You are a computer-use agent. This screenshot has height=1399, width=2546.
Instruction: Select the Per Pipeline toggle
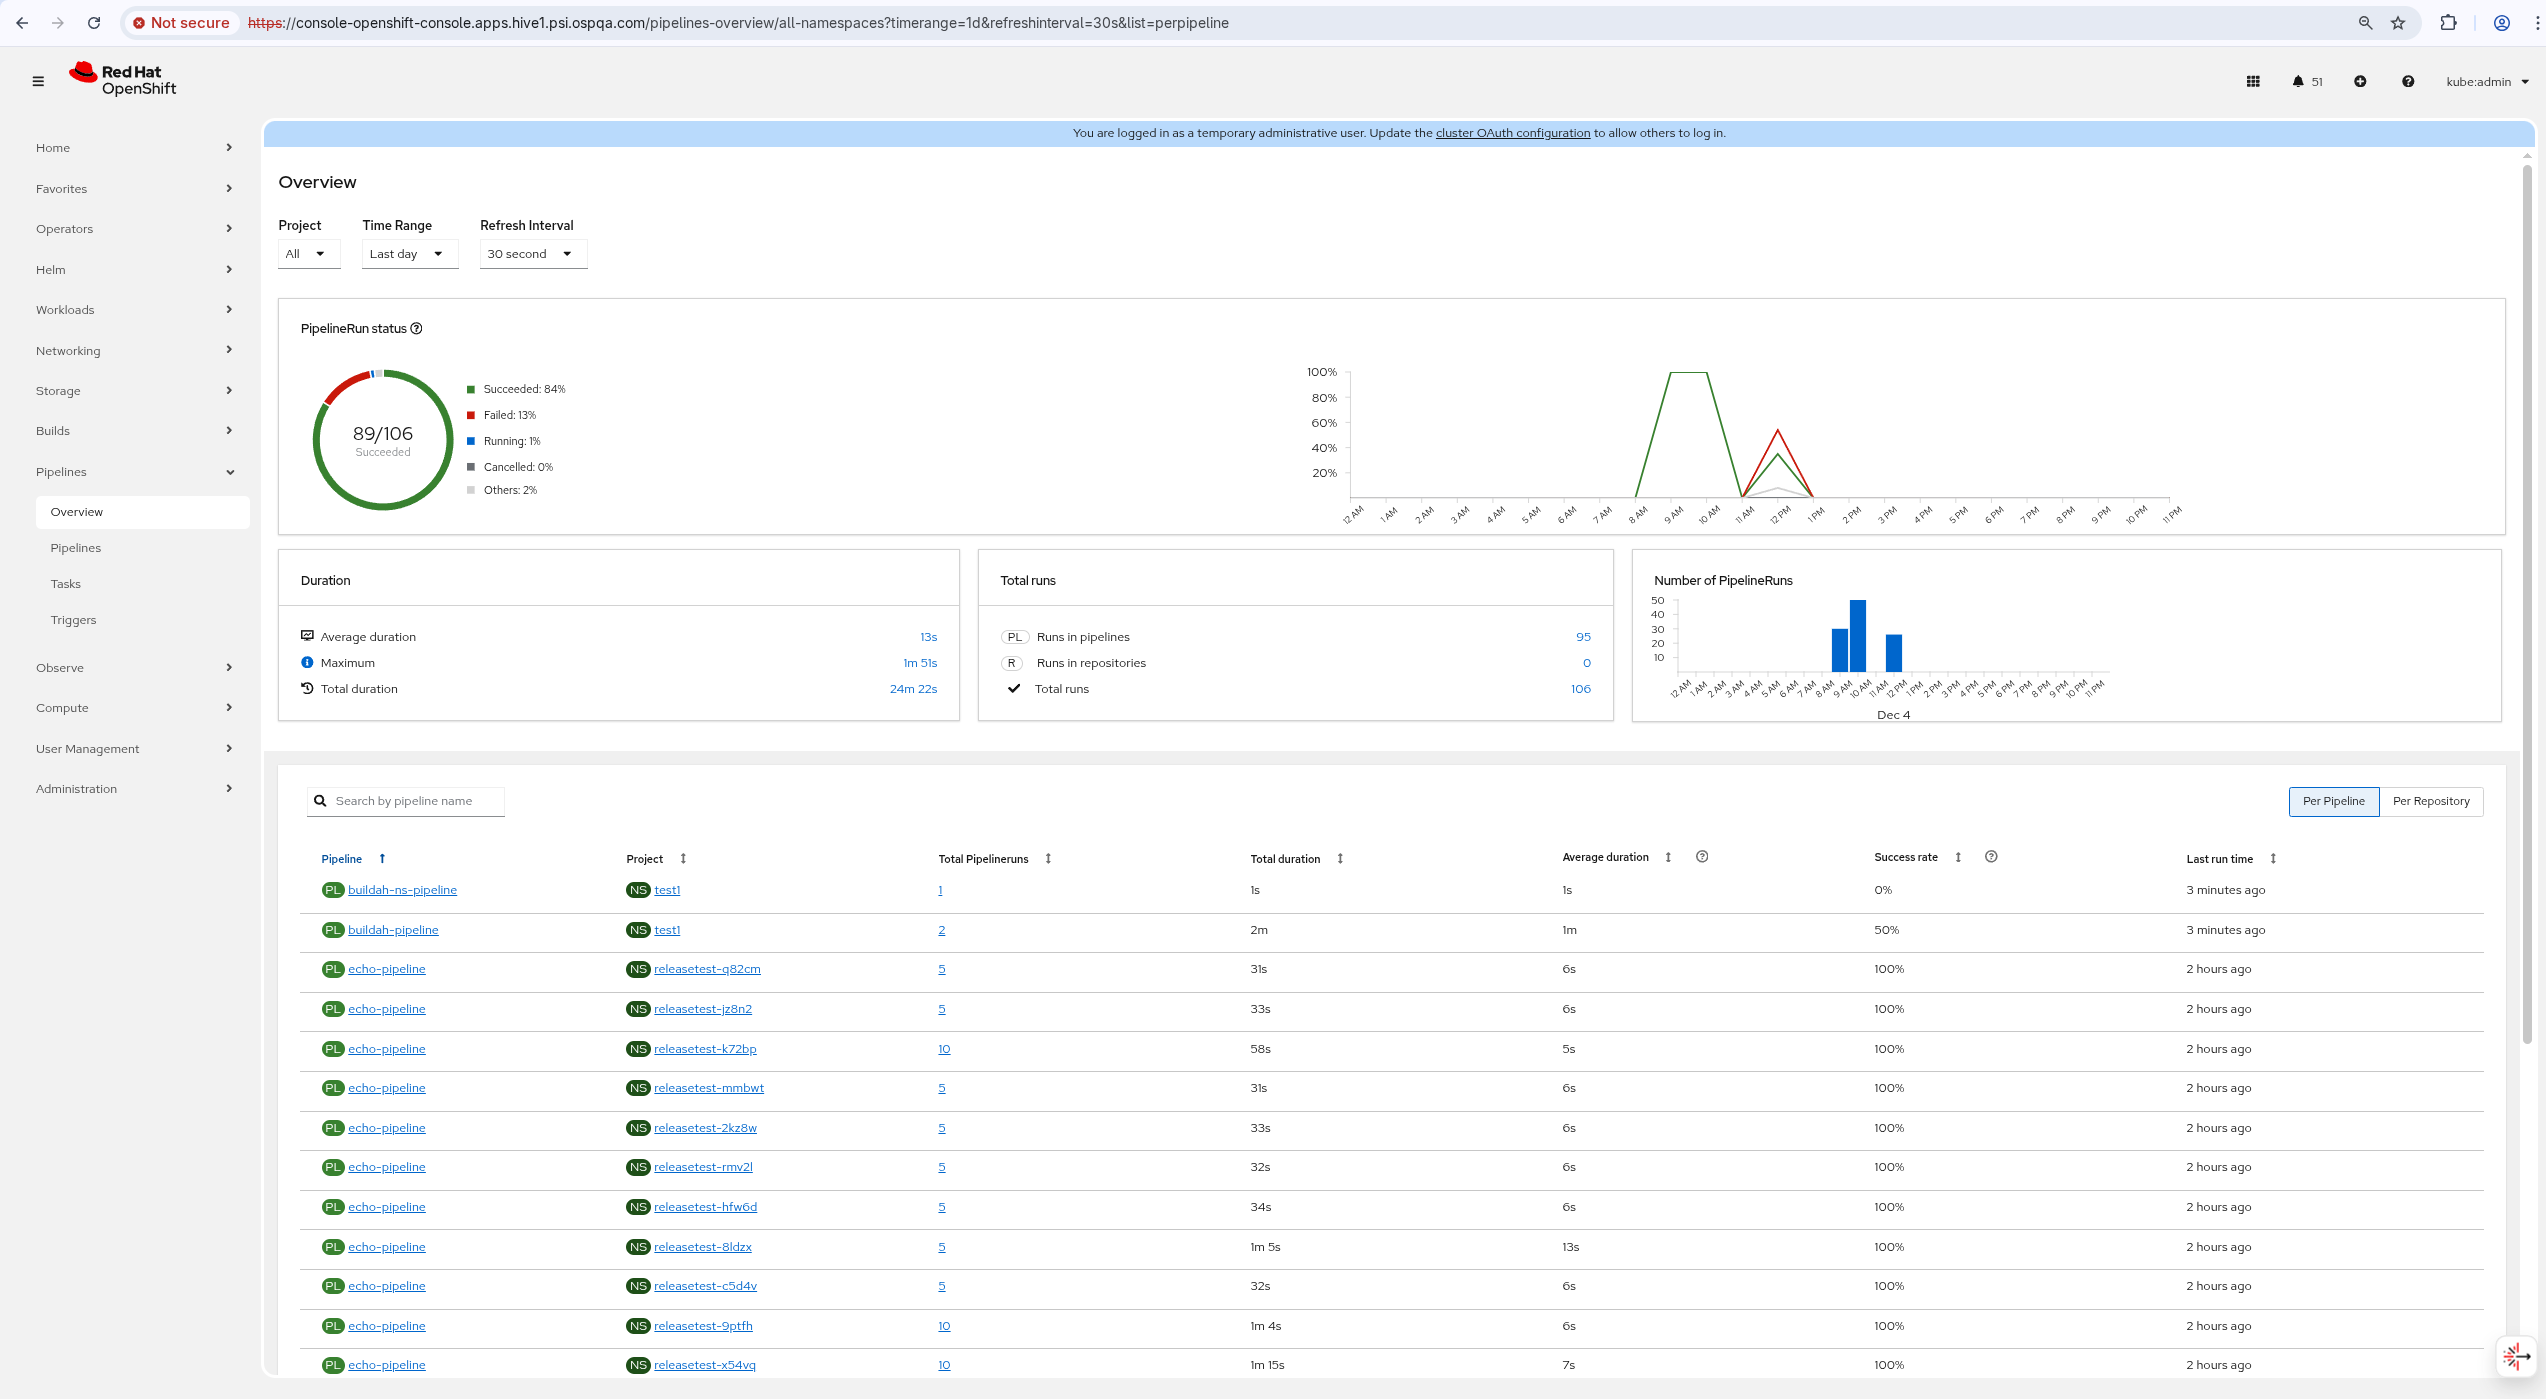(2333, 801)
